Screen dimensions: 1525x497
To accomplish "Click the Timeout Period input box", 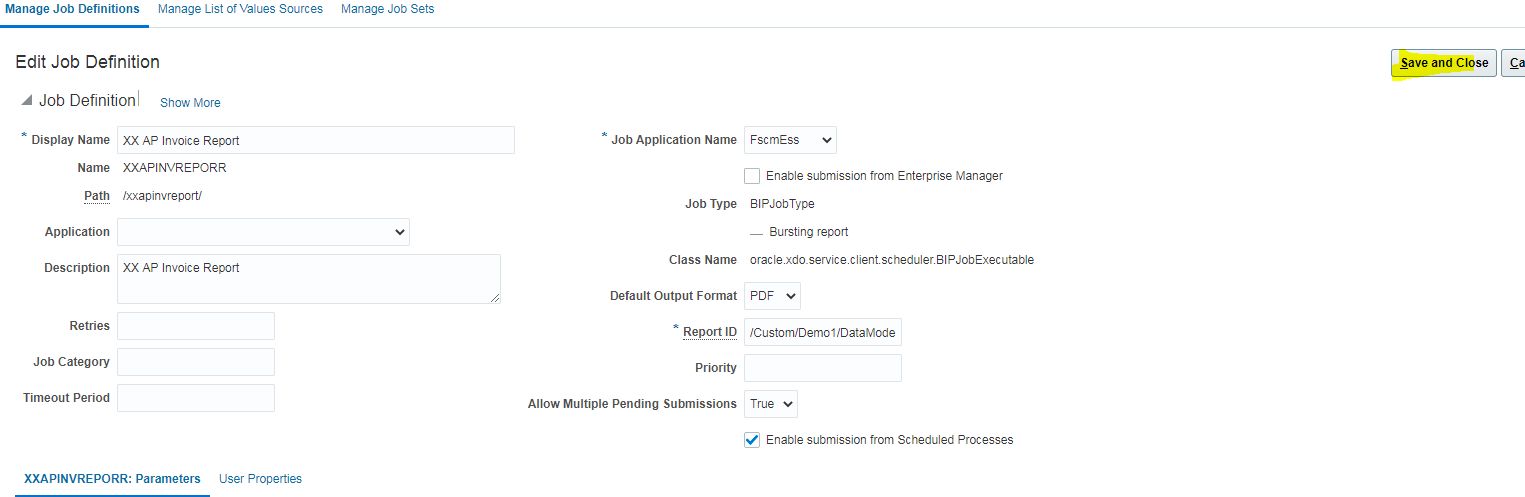I will [x=196, y=398].
